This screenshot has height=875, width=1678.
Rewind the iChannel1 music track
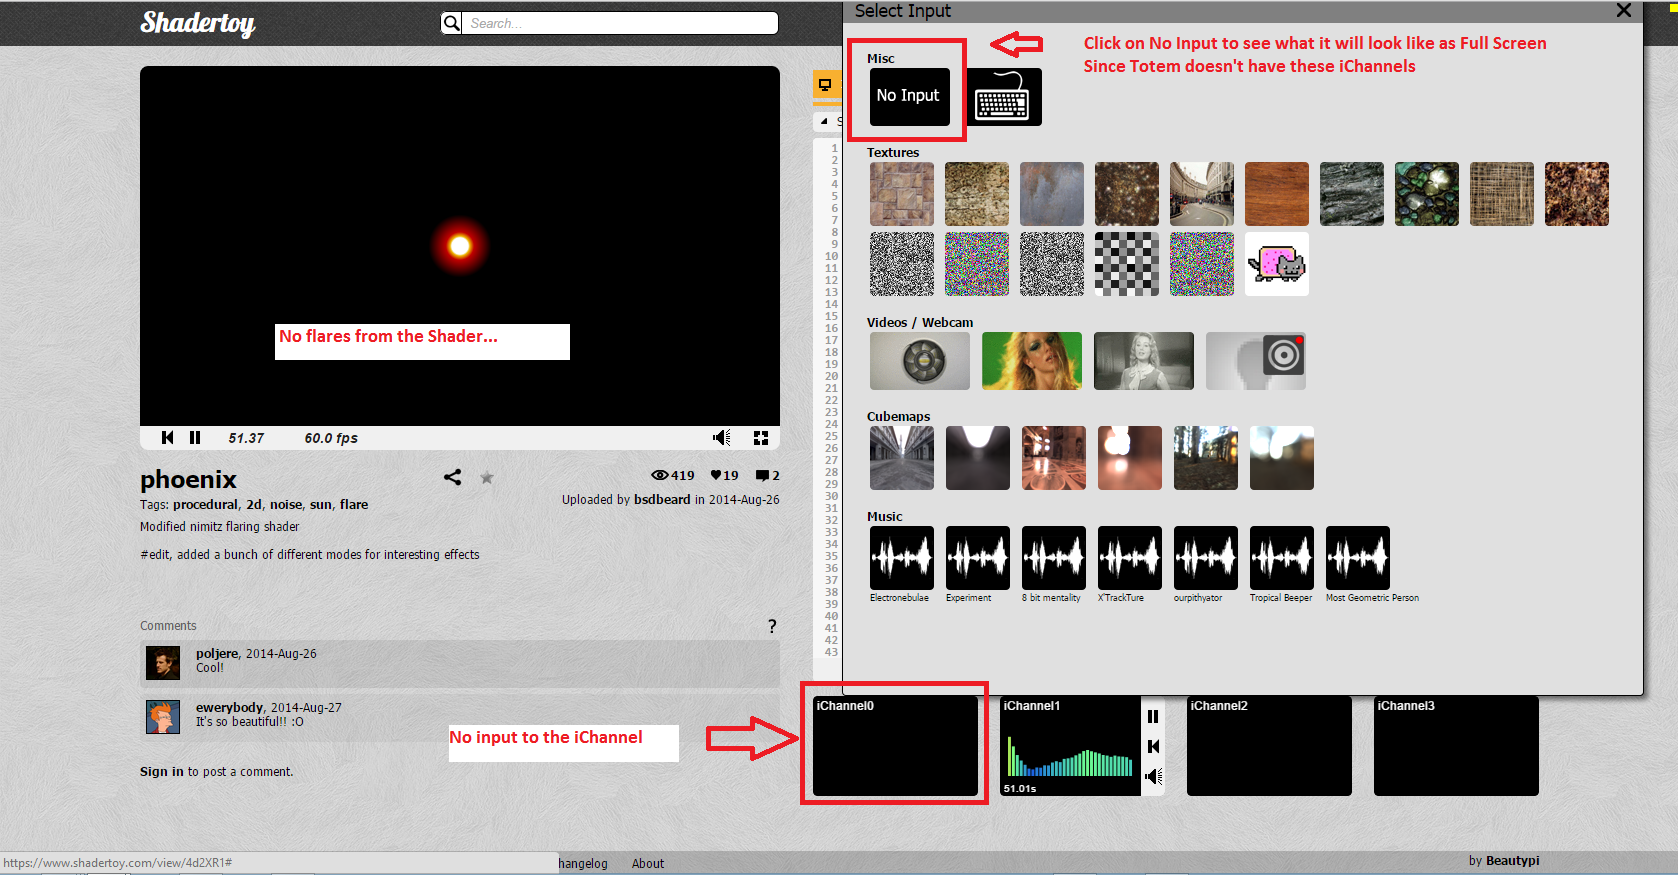pyautogui.click(x=1153, y=746)
